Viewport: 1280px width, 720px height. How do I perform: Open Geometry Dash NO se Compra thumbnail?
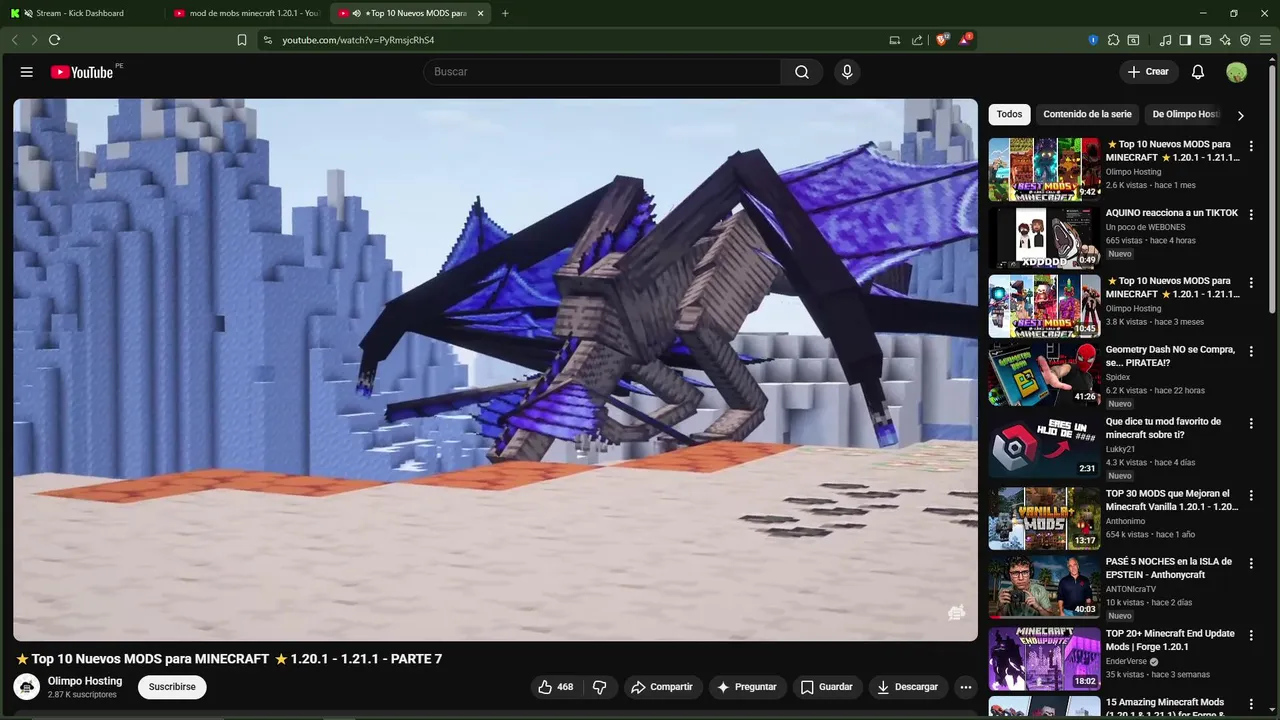[x=1044, y=375]
